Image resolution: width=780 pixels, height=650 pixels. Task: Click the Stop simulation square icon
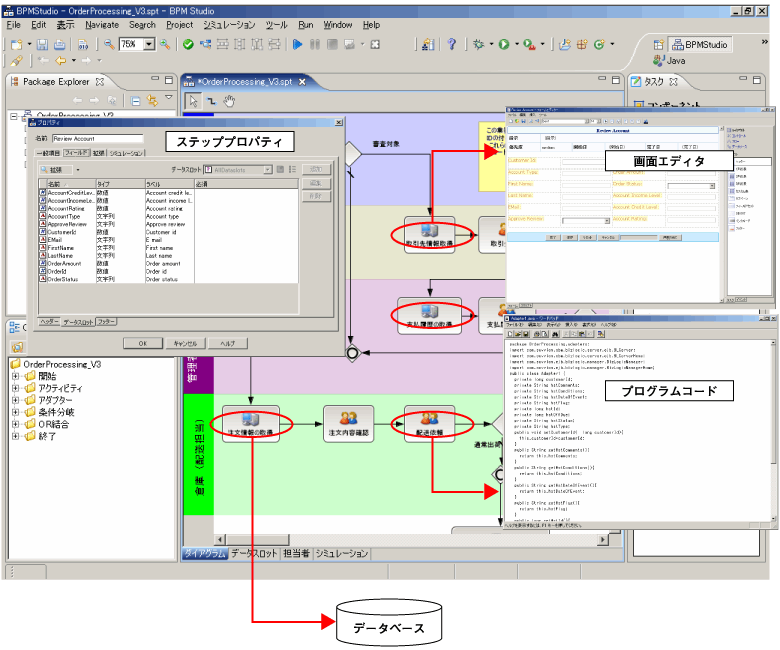click(x=332, y=45)
